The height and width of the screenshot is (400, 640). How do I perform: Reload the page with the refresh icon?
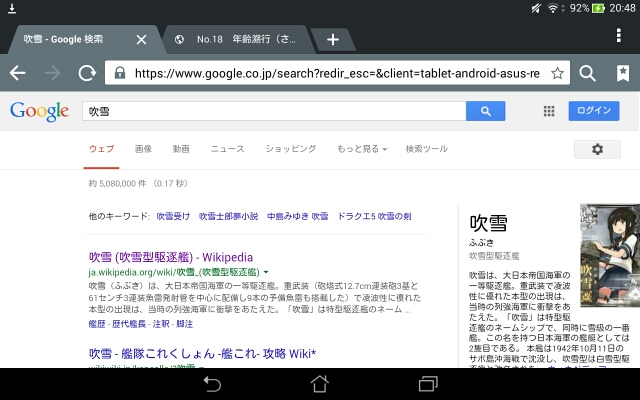[x=86, y=73]
